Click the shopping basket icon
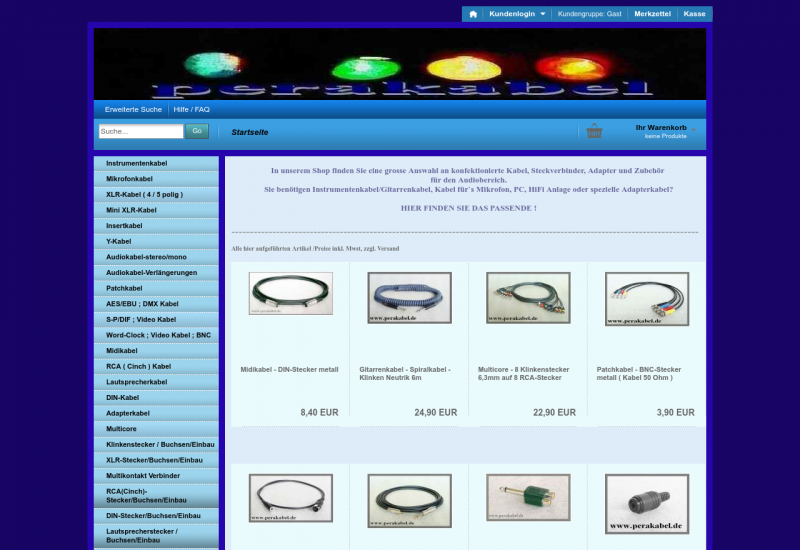This screenshot has width=800, height=550. coord(595,131)
